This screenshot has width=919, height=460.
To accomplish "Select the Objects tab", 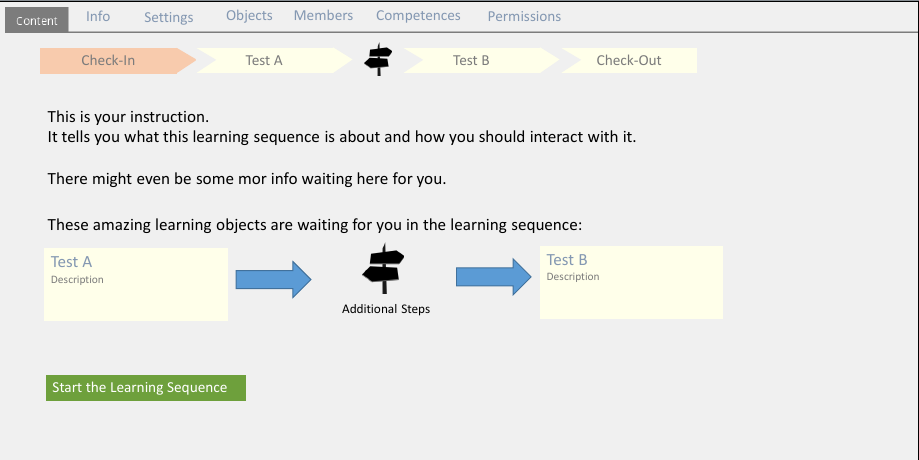I will 249,16.
